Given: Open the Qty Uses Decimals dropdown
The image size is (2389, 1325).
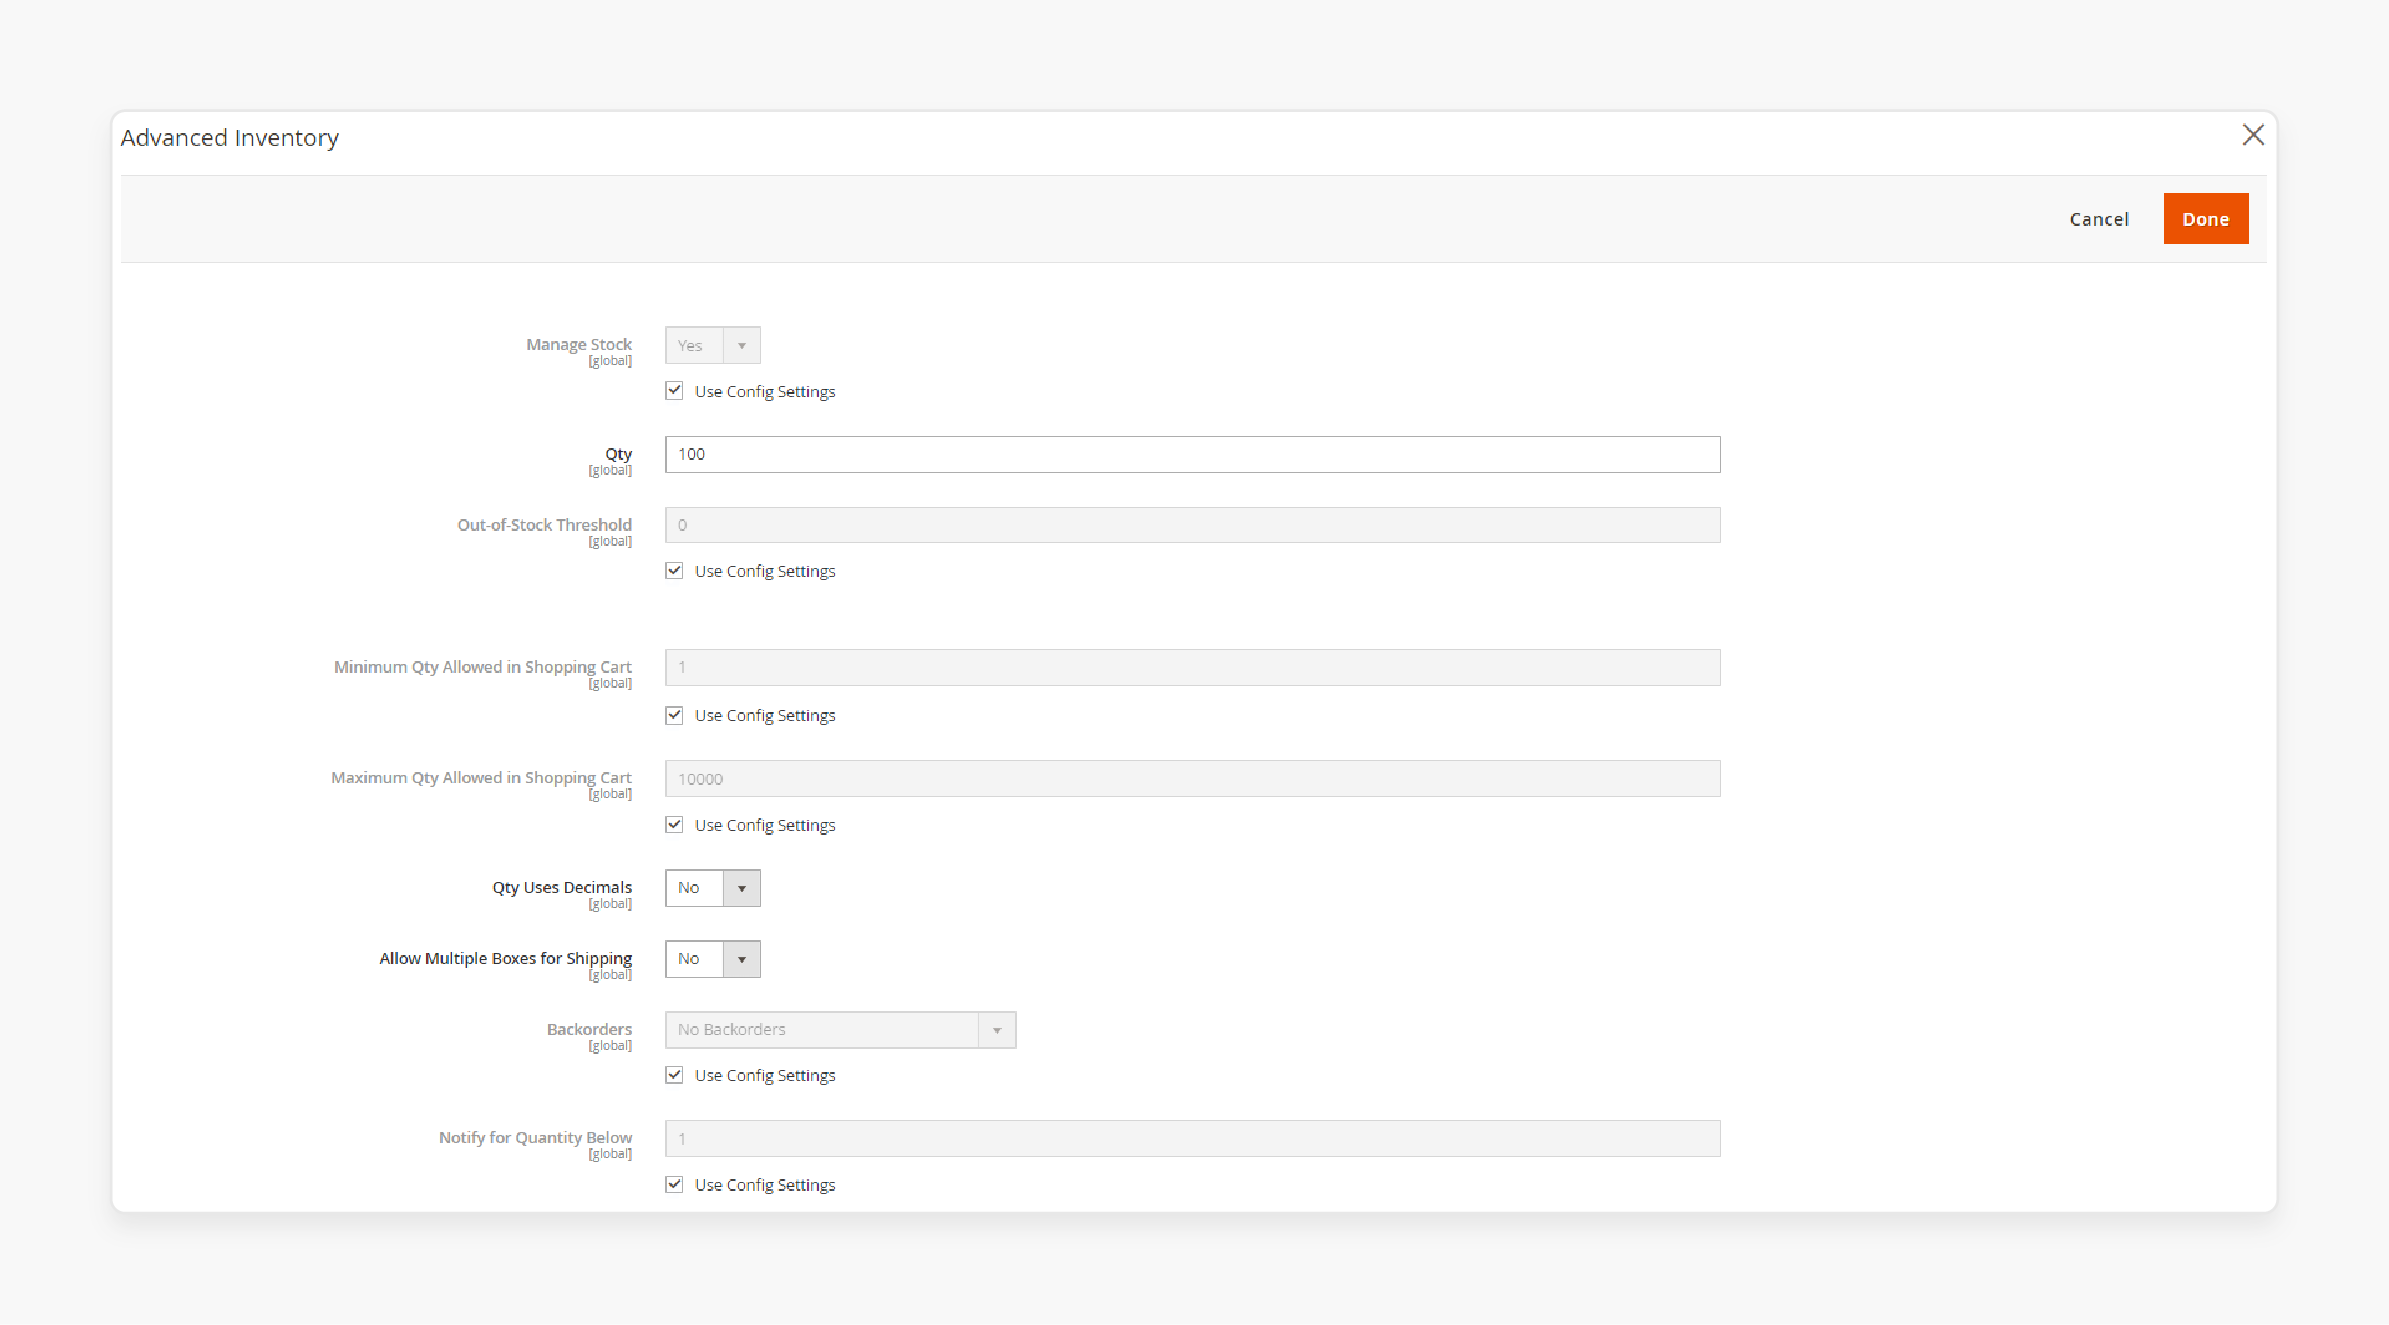Looking at the screenshot, I should (x=712, y=888).
